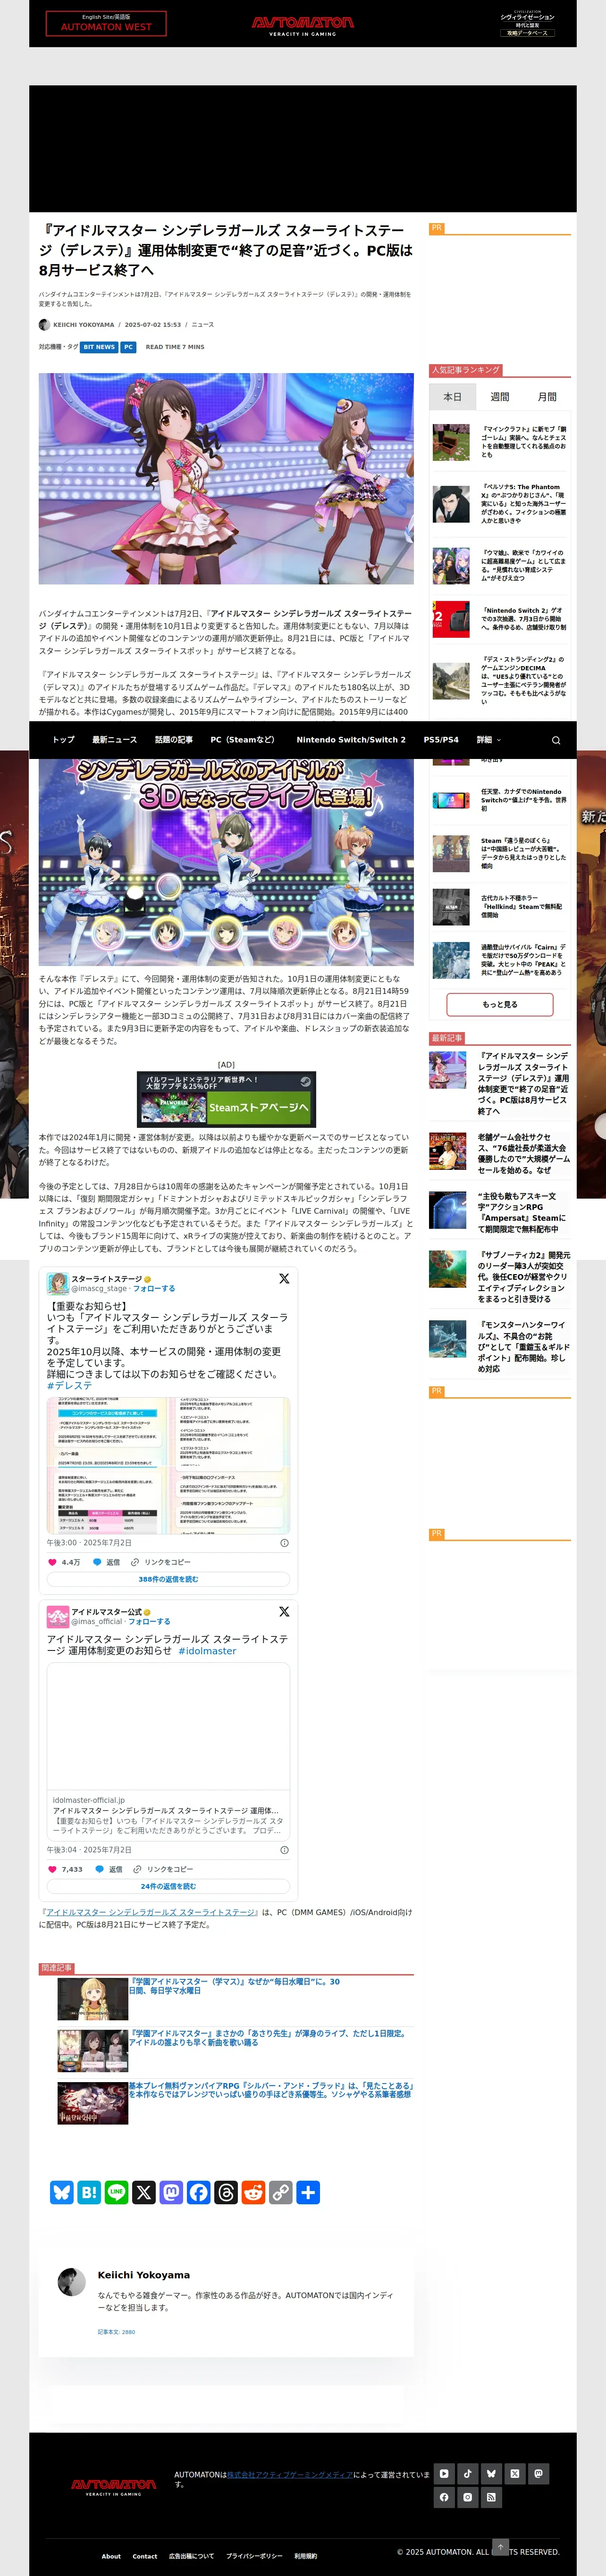Open more share options plus icon
The image size is (606, 2576).
[x=308, y=2192]
